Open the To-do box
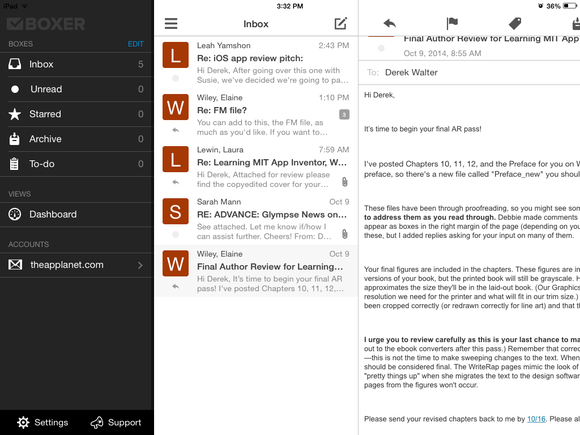 (77, 164)
